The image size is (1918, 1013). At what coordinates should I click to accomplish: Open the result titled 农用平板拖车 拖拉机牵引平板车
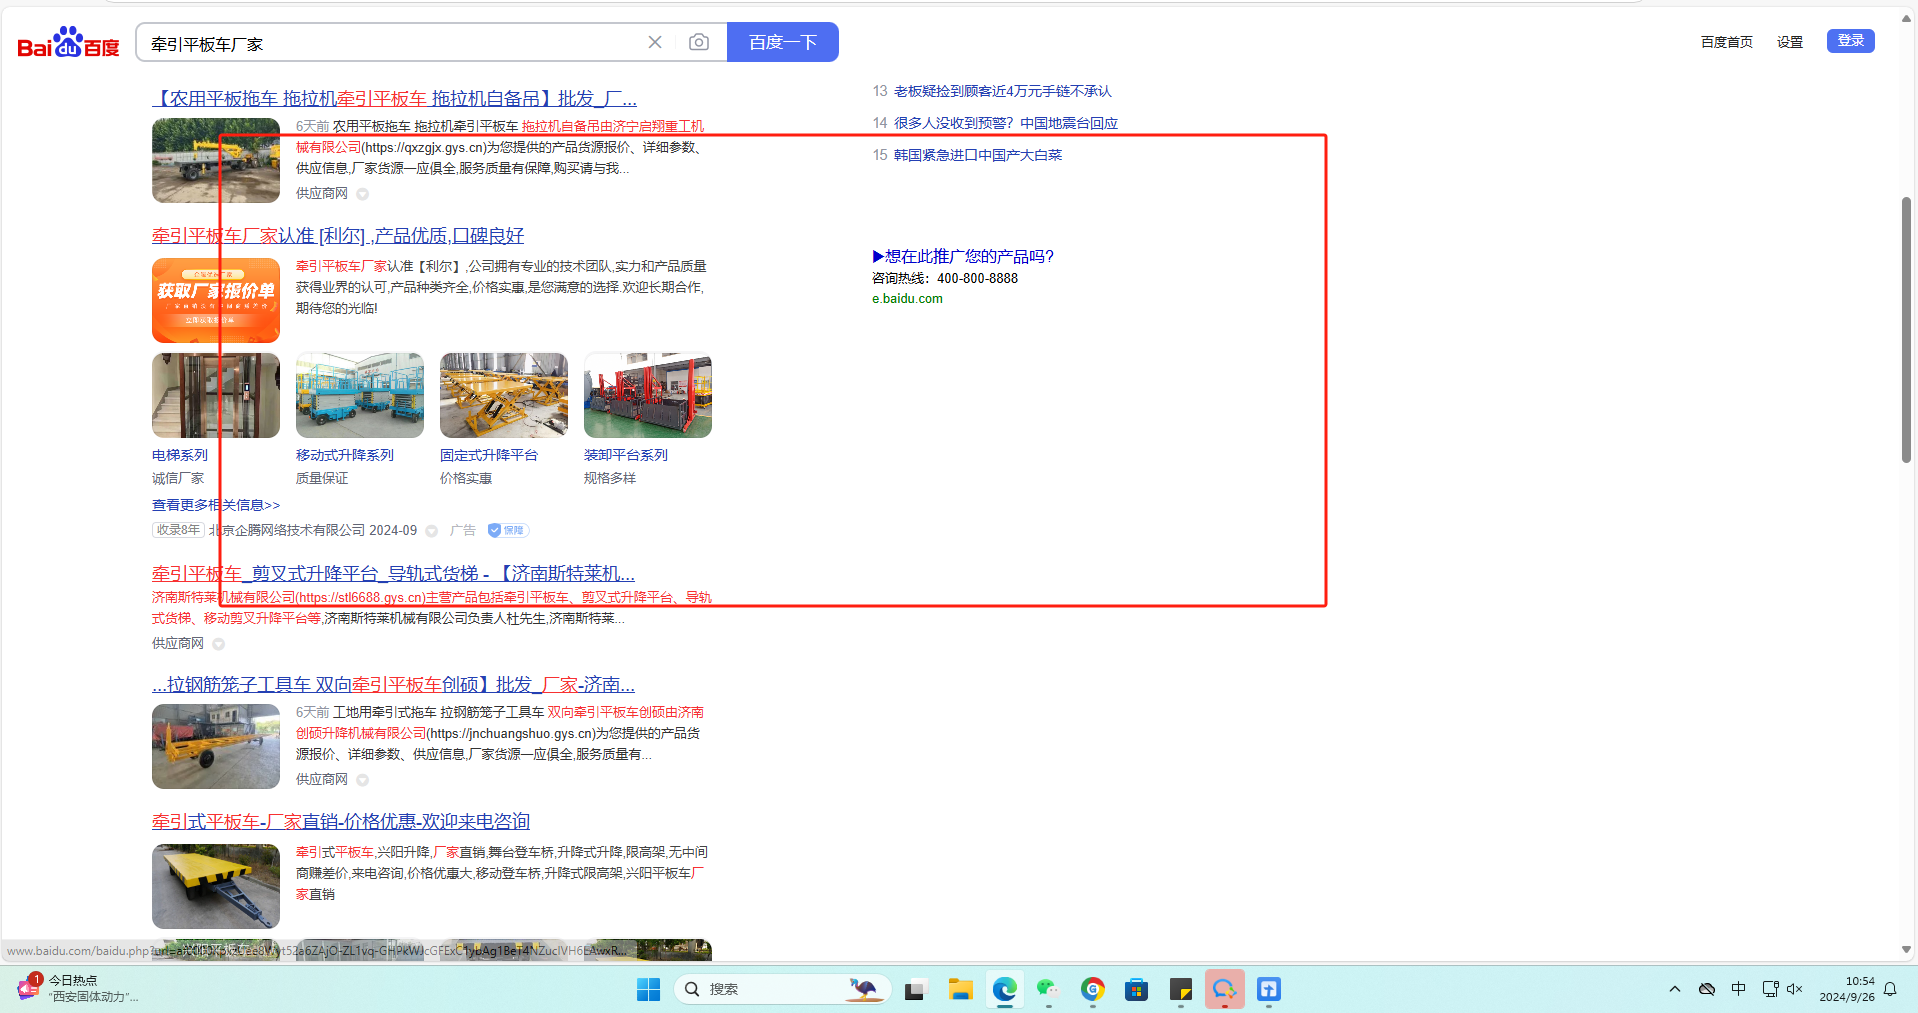coord(394,98)
